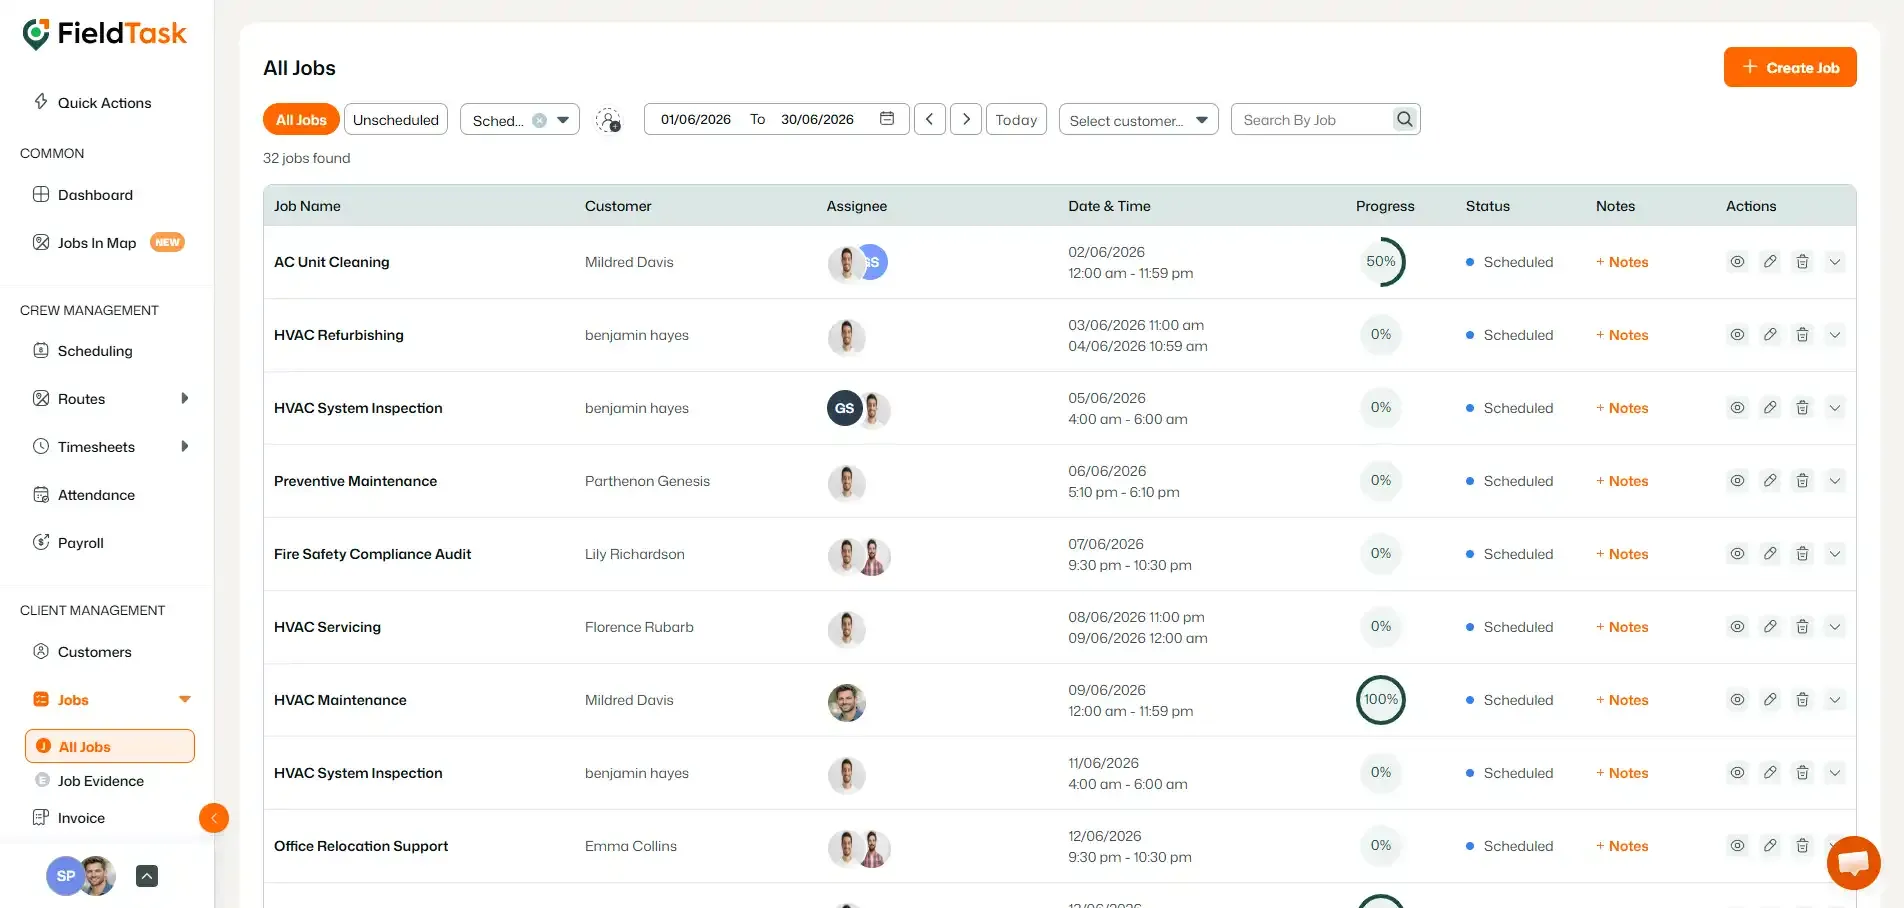This screenshot has height=908, width=1904.
Task: Add notes to Preventive Maintenance
Action: tap(1622, 481)
